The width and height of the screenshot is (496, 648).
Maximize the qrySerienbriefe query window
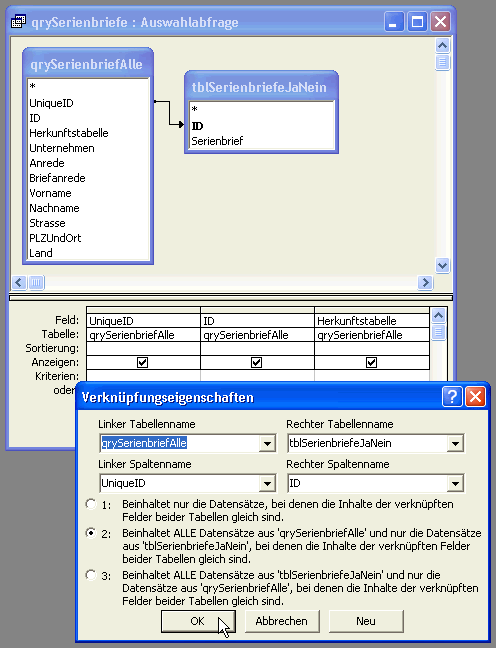coord(417,21)
